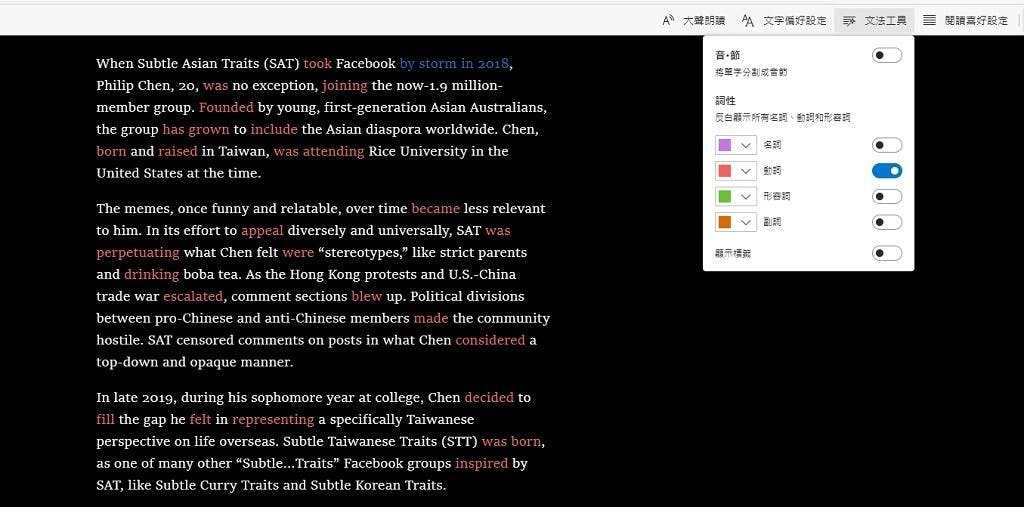This screenshot has width=1024, height=507.
Task: Click the Reading Preferences lines icon
Action: pos(929,20)
